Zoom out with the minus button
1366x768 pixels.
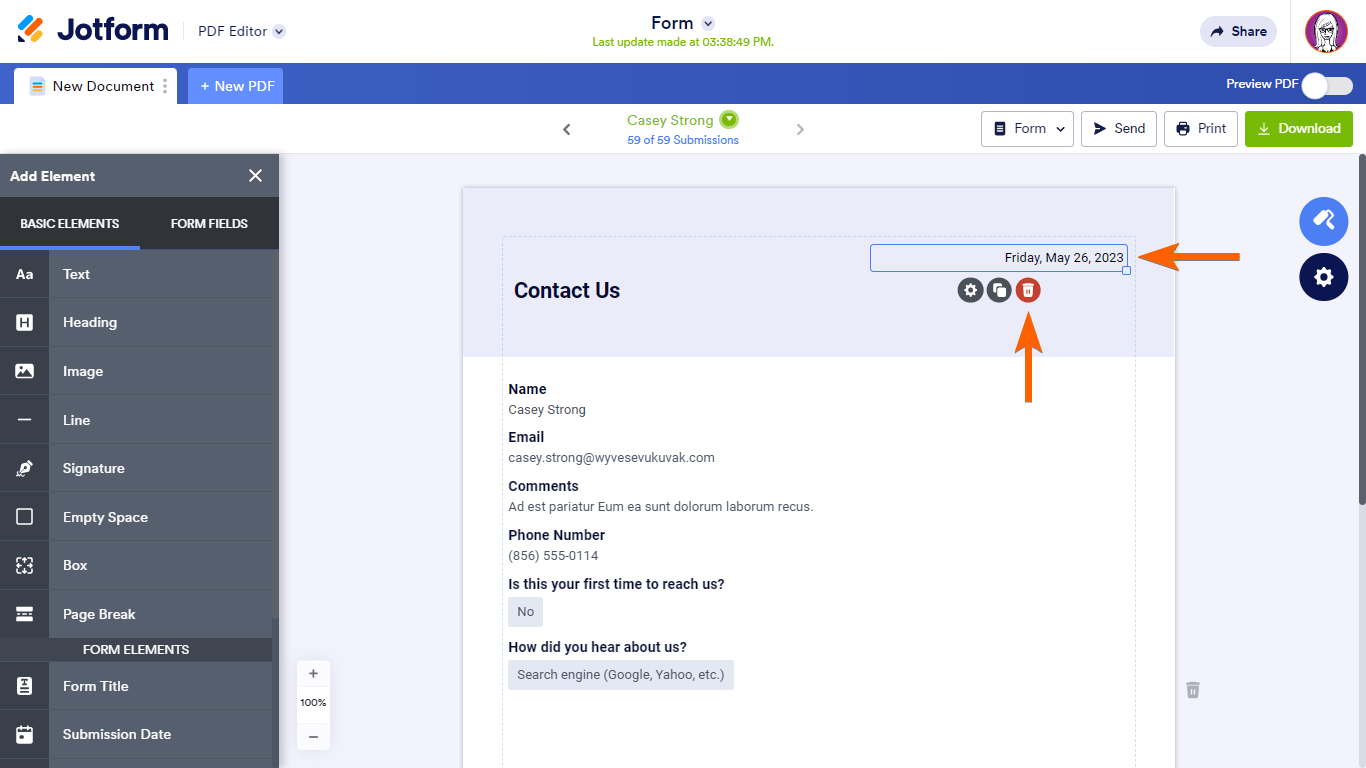click(313, 737)
